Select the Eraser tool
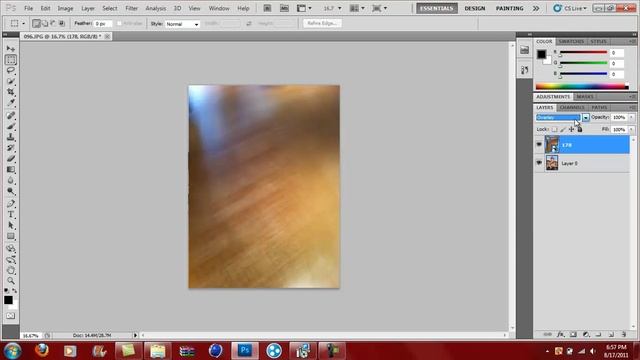This screenshot has height=360, width=640. pos(11,158)
